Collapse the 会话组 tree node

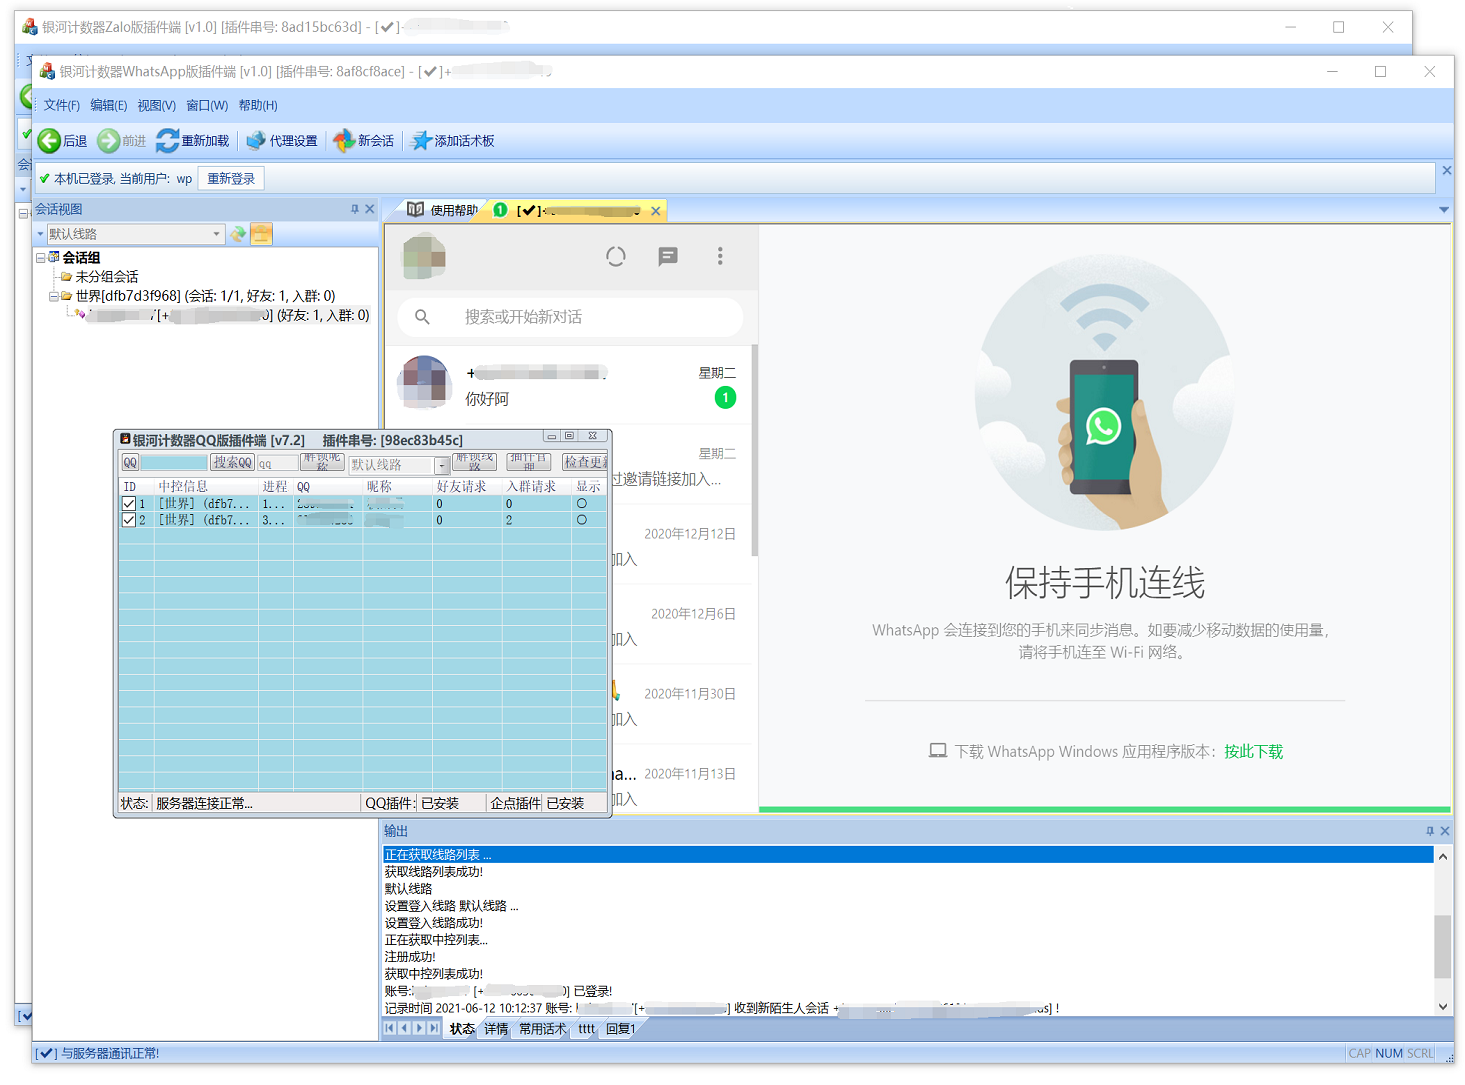41,258
